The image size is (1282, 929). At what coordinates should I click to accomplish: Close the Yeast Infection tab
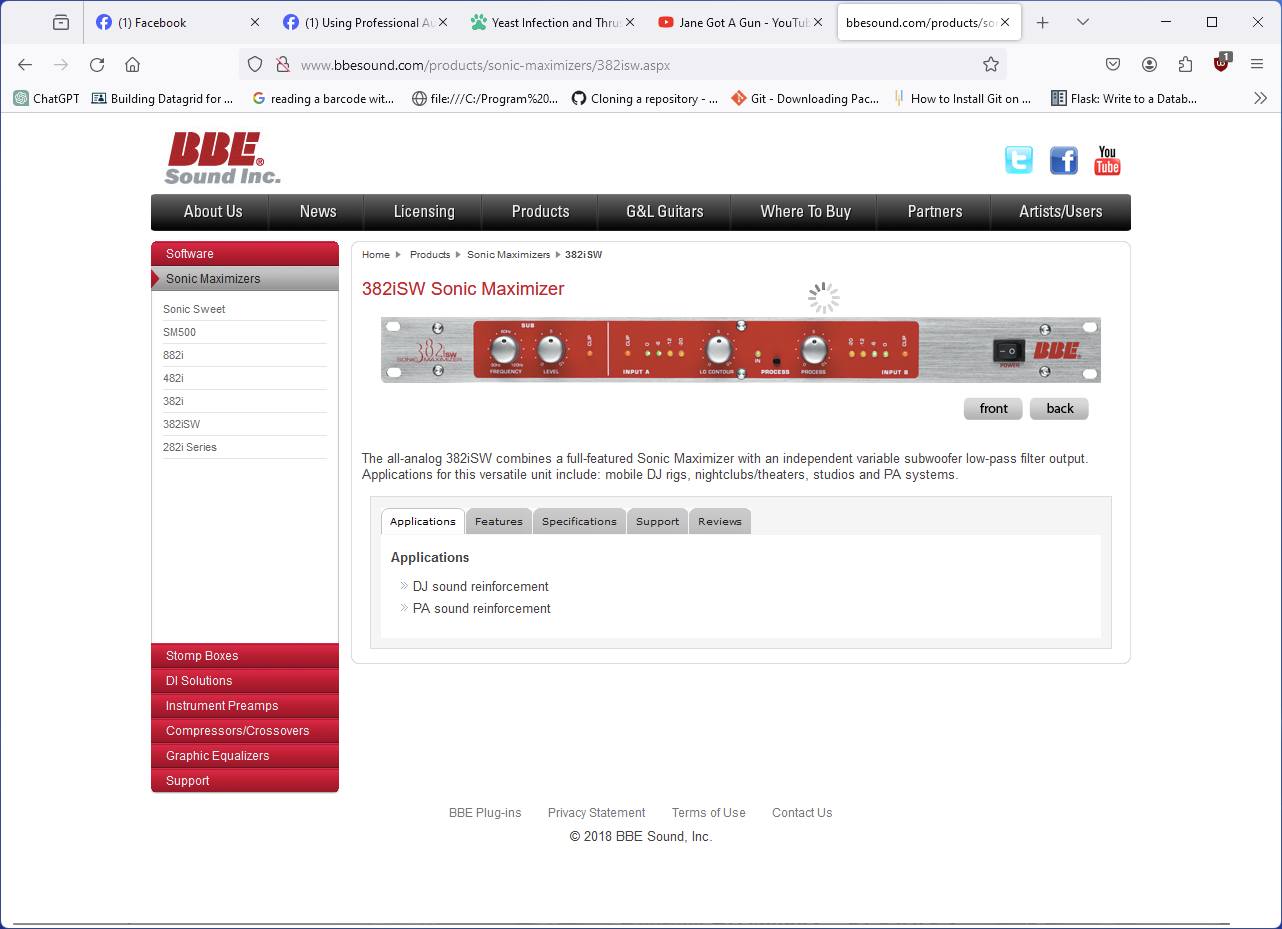click(631, 22)
